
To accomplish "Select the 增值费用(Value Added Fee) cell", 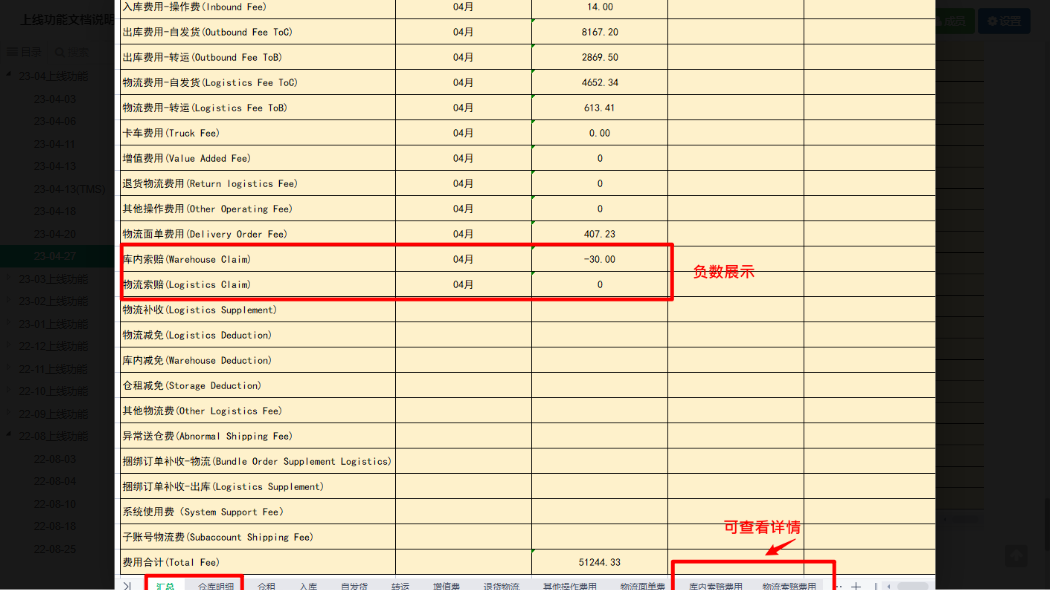I will coord(258,158).
